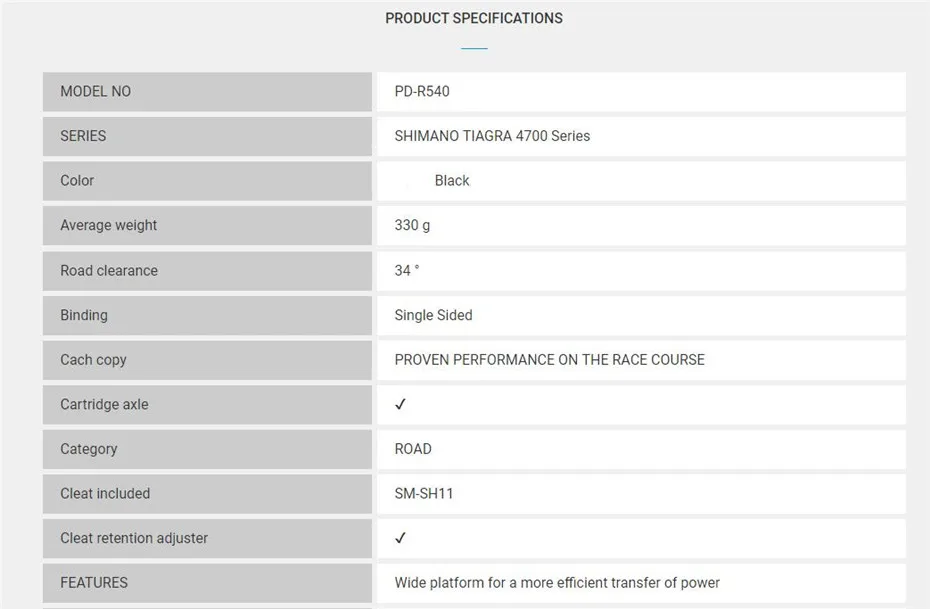
Task: Click the Cleat retention adjuster checkmark
Action: [400, 538]
